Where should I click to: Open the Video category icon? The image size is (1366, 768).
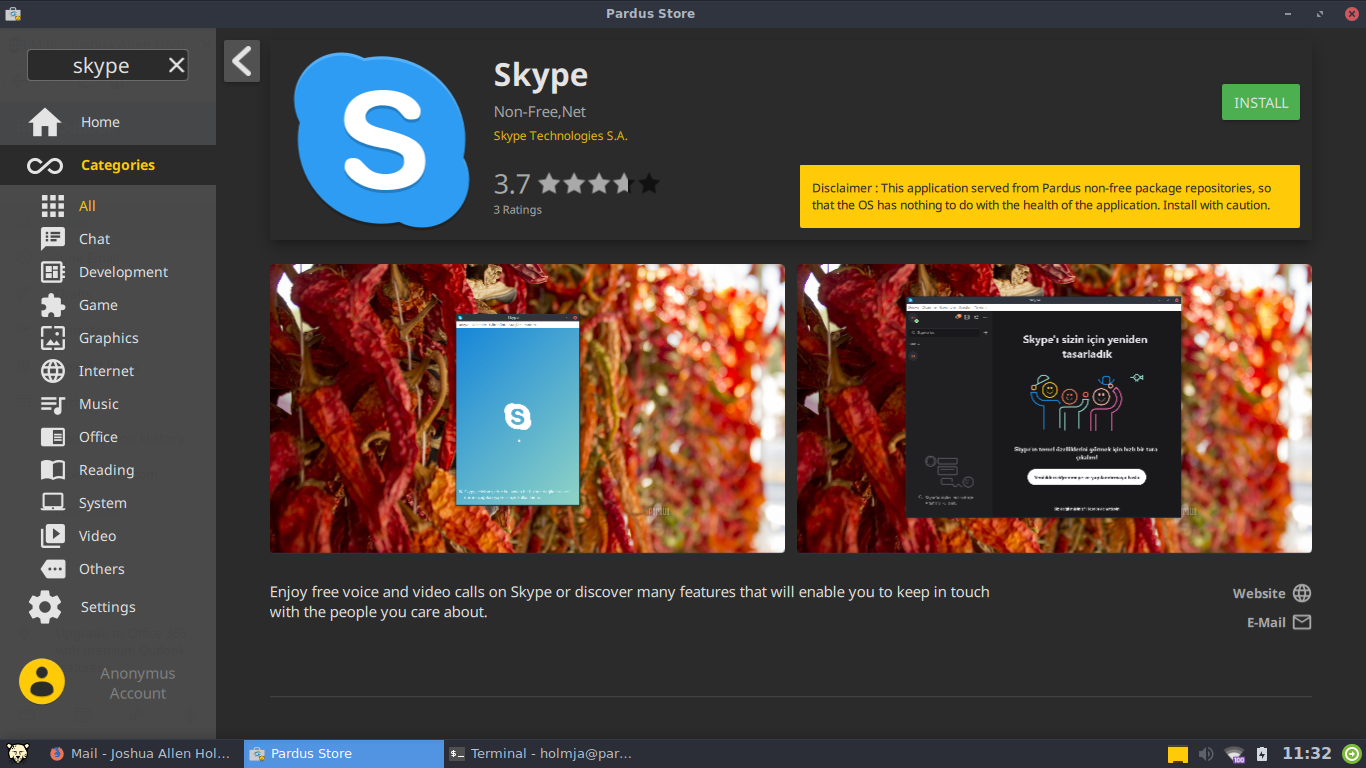[x=53, y=536]
